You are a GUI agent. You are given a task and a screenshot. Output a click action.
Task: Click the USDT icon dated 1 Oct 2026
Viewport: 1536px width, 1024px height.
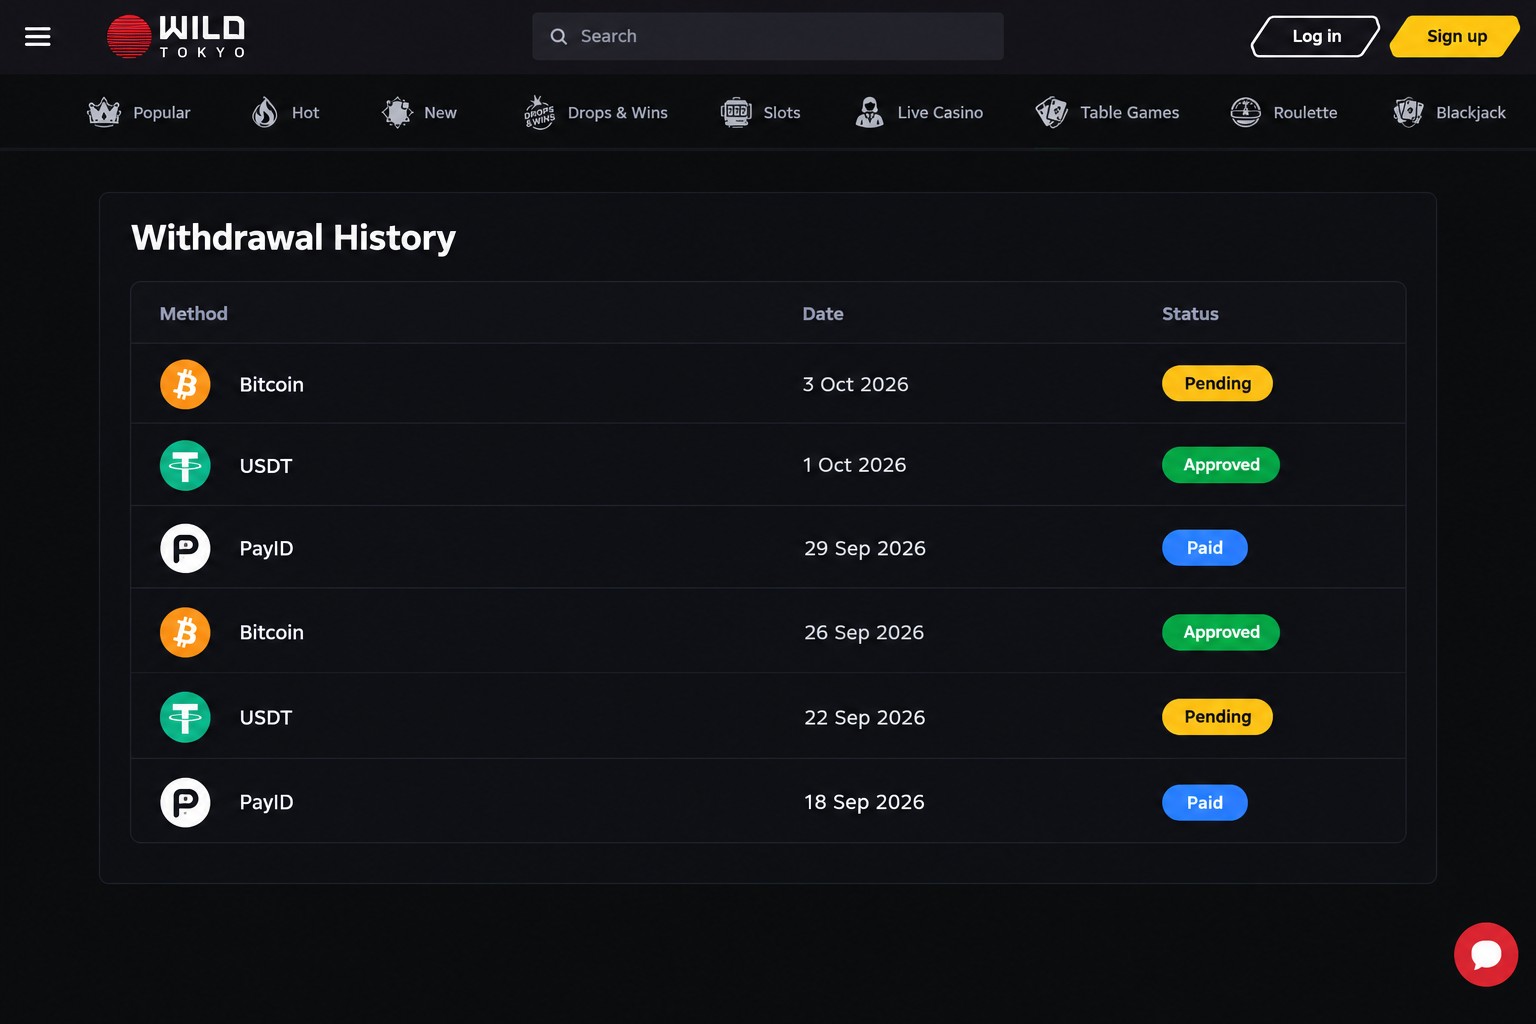[x=185, y=465]
